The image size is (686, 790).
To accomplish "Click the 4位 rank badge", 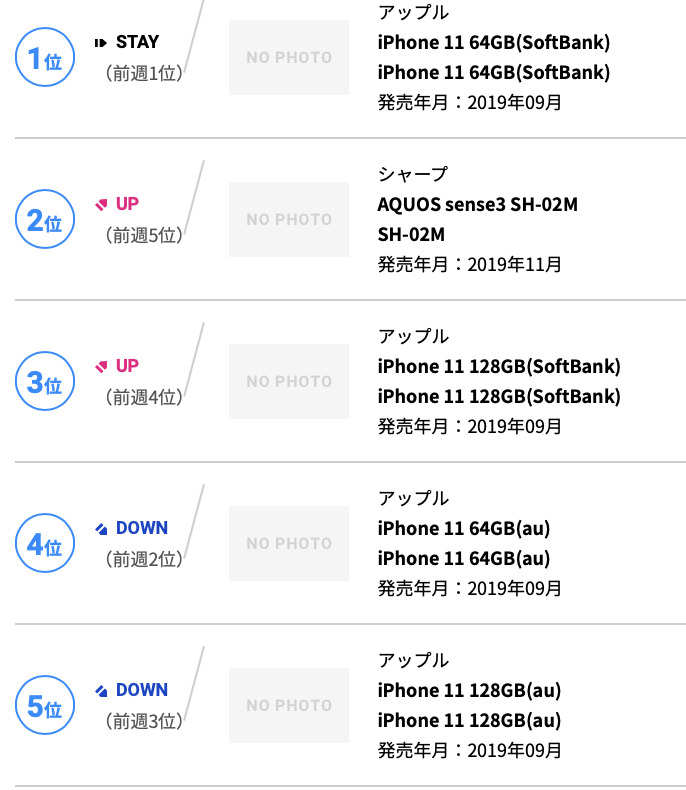I will pyautogui.click(x=45, y=543).
